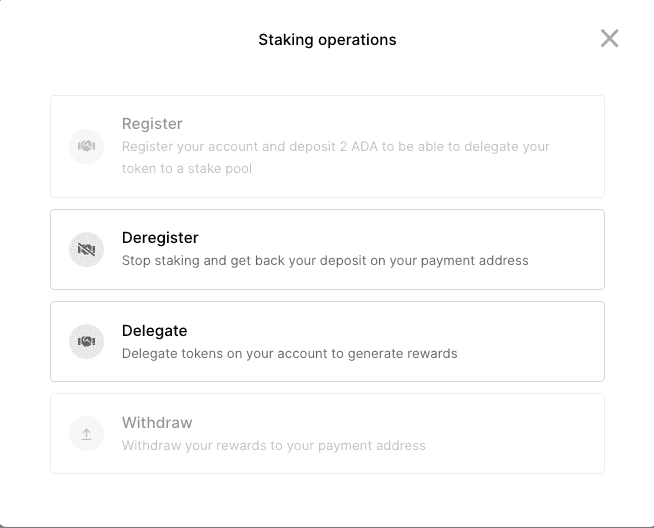Click the Withdraw upward arrow icon
Image resolution: width=654 pixels, height=528 pixels.
point(86,434)
